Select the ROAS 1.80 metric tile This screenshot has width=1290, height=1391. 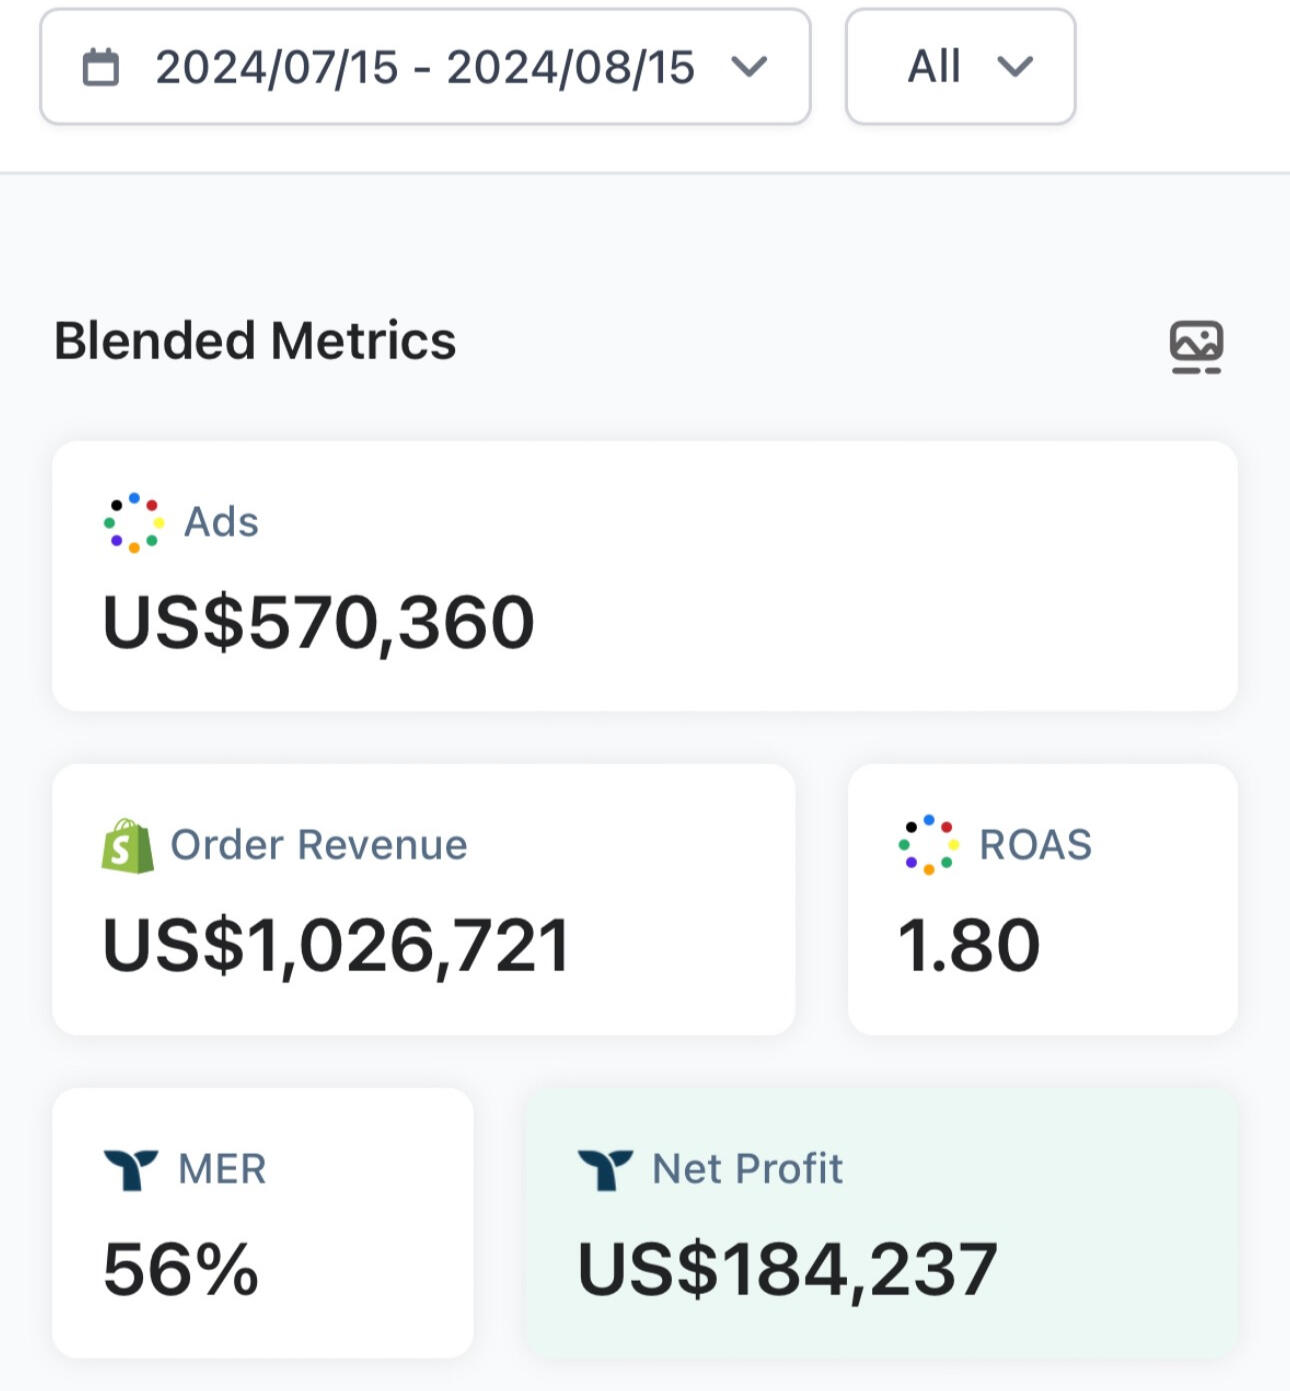(1043, 899)
